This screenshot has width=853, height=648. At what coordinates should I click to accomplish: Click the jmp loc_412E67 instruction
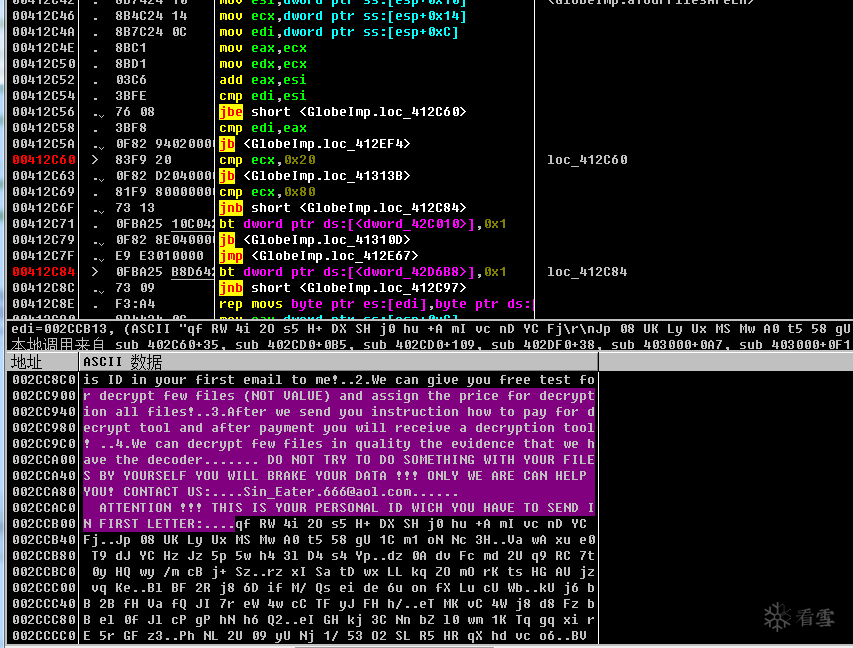click(319, 256)
